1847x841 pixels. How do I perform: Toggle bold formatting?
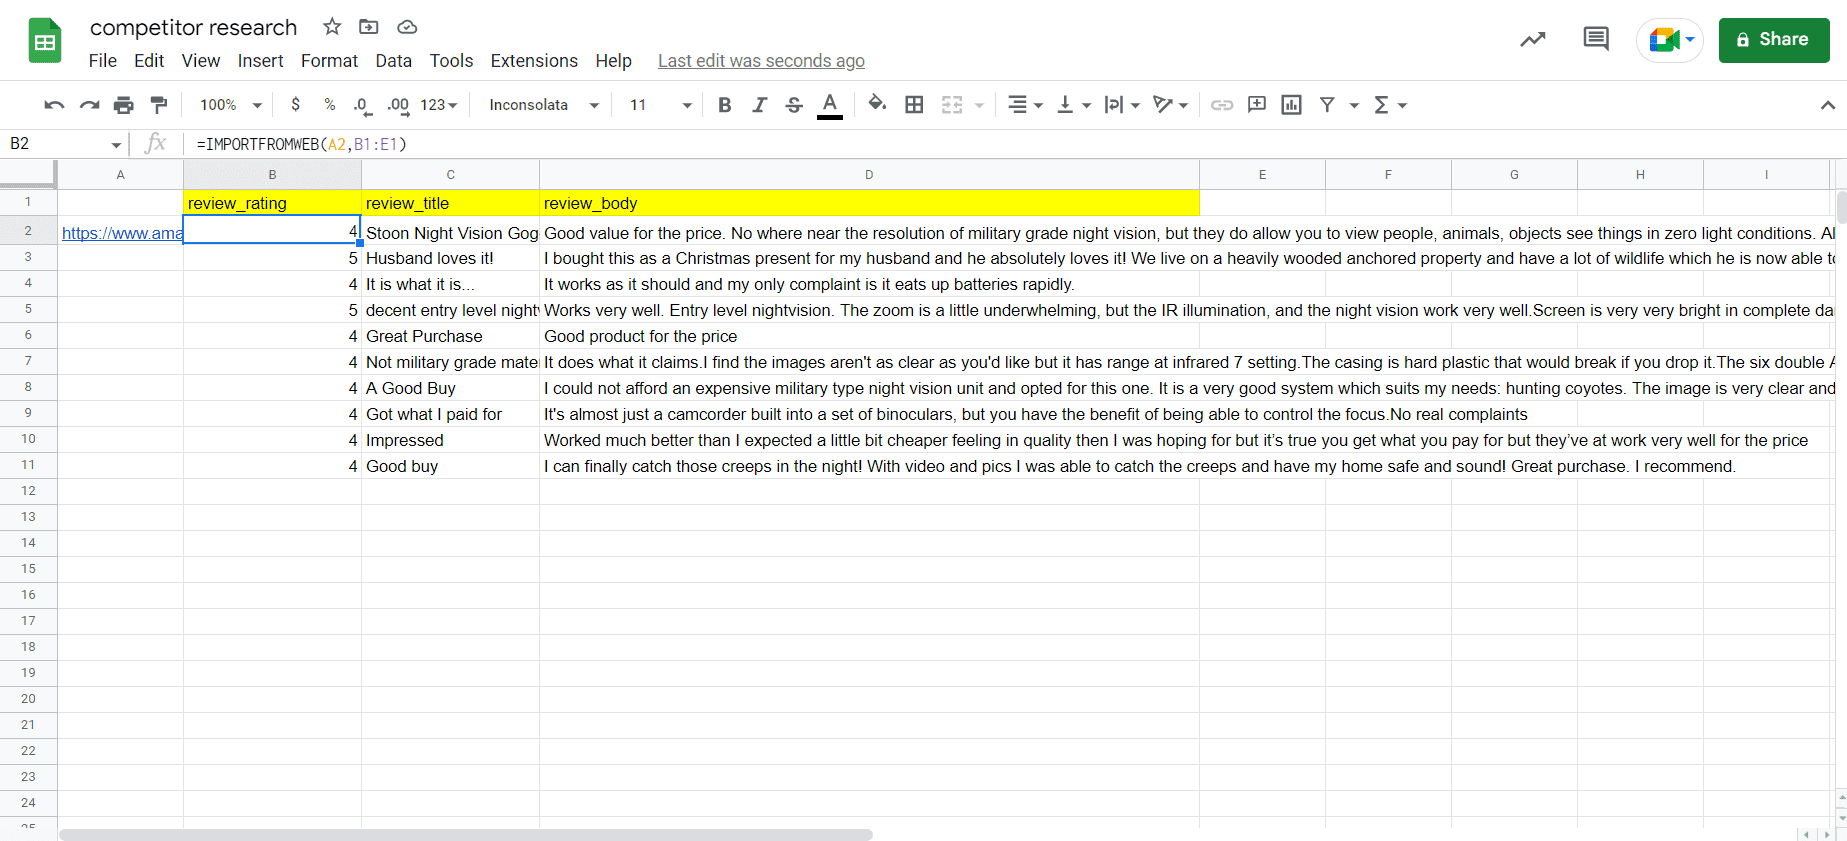(x=725, y=105)
